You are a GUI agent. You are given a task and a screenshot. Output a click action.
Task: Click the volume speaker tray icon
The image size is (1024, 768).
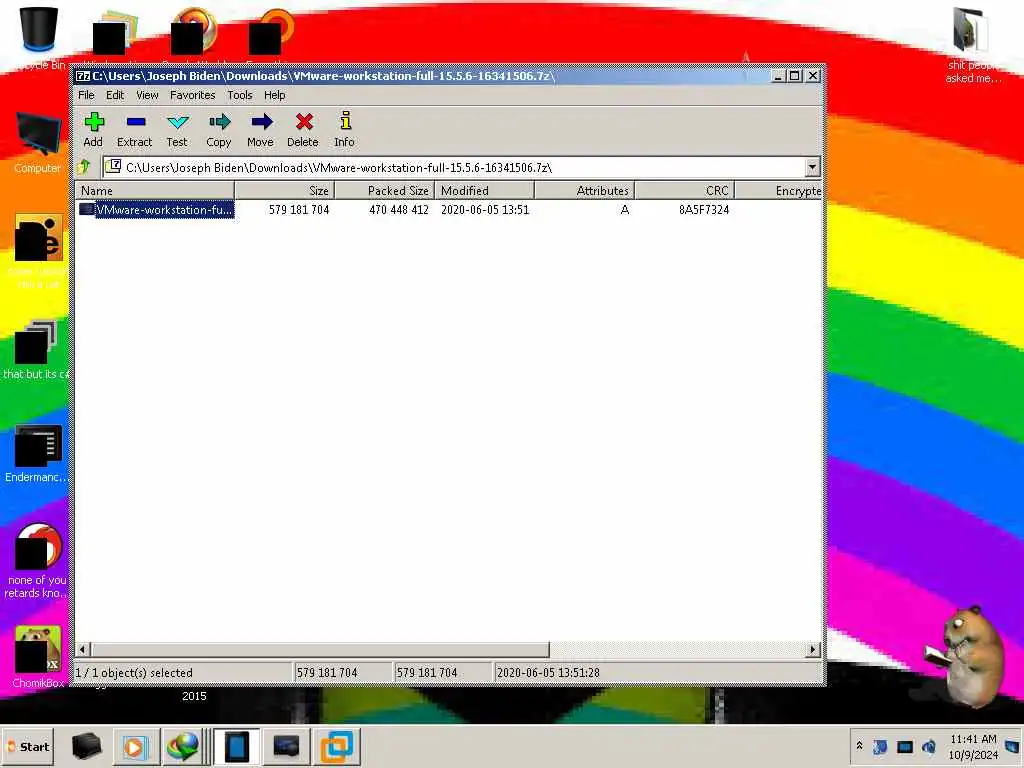929,746
